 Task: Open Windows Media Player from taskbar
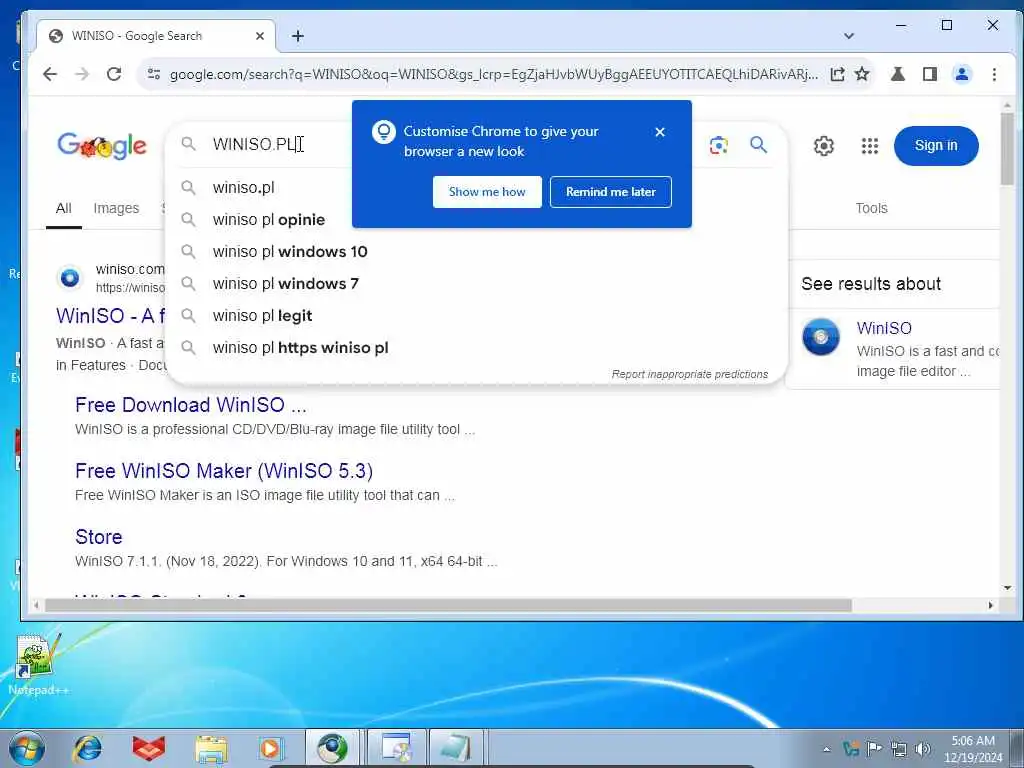pos(270,748)
